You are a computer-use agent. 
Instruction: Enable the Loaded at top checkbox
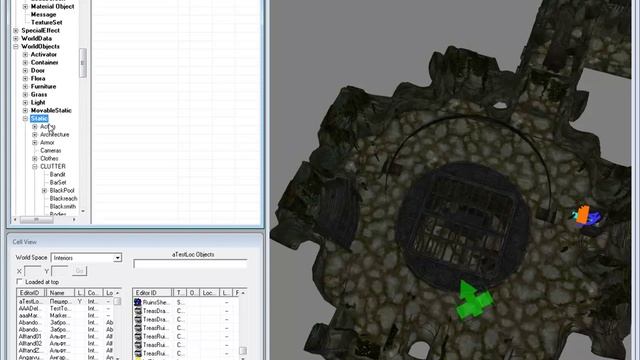(19, 282)
